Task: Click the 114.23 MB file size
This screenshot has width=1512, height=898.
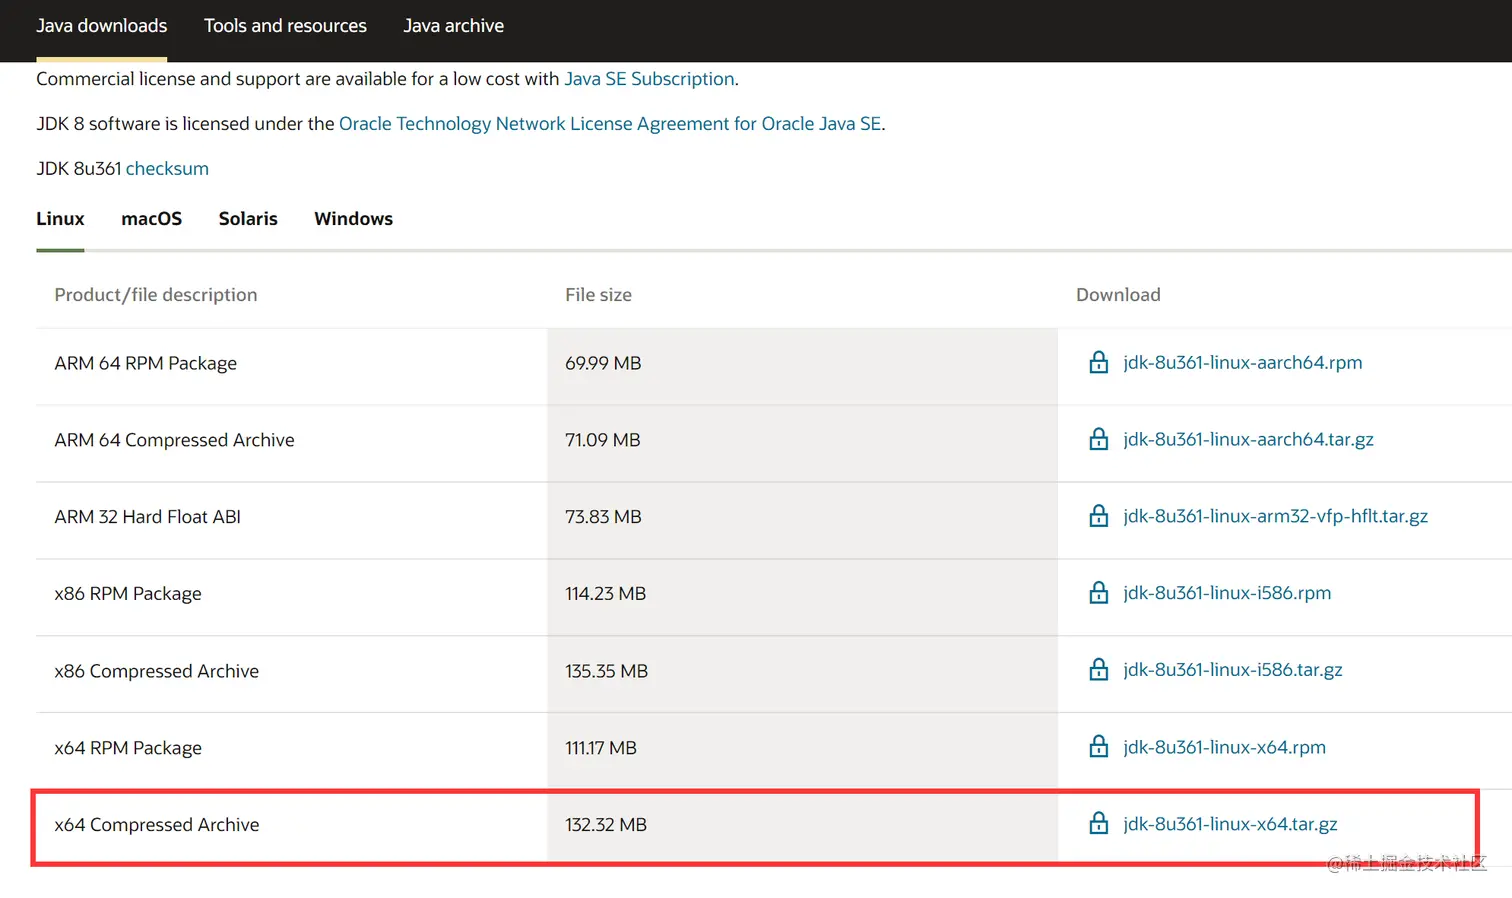Action: pos(605,594)
